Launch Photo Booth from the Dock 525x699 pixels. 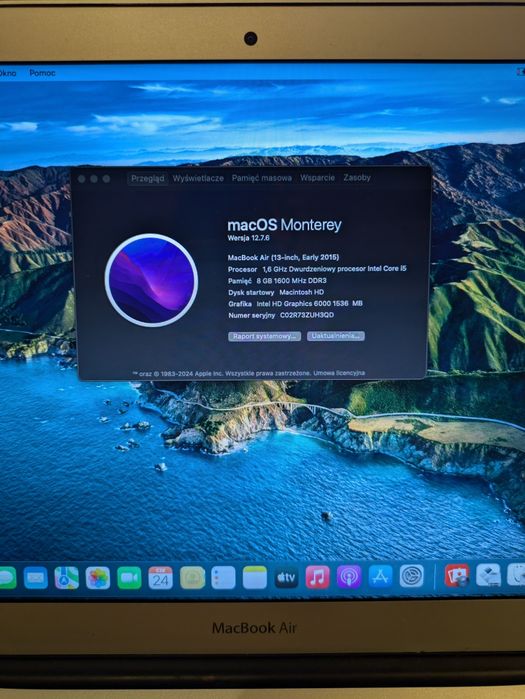[x=457, y=576]
